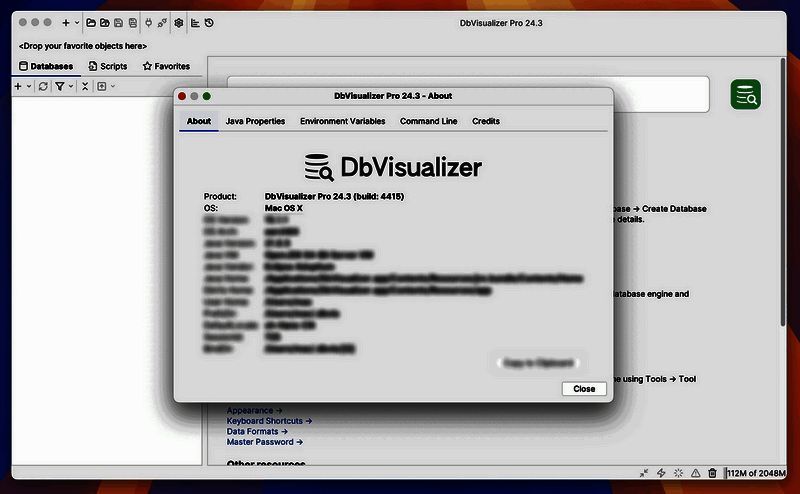
Task: Open the history clock icon
Action: click(x=209, y=22)
